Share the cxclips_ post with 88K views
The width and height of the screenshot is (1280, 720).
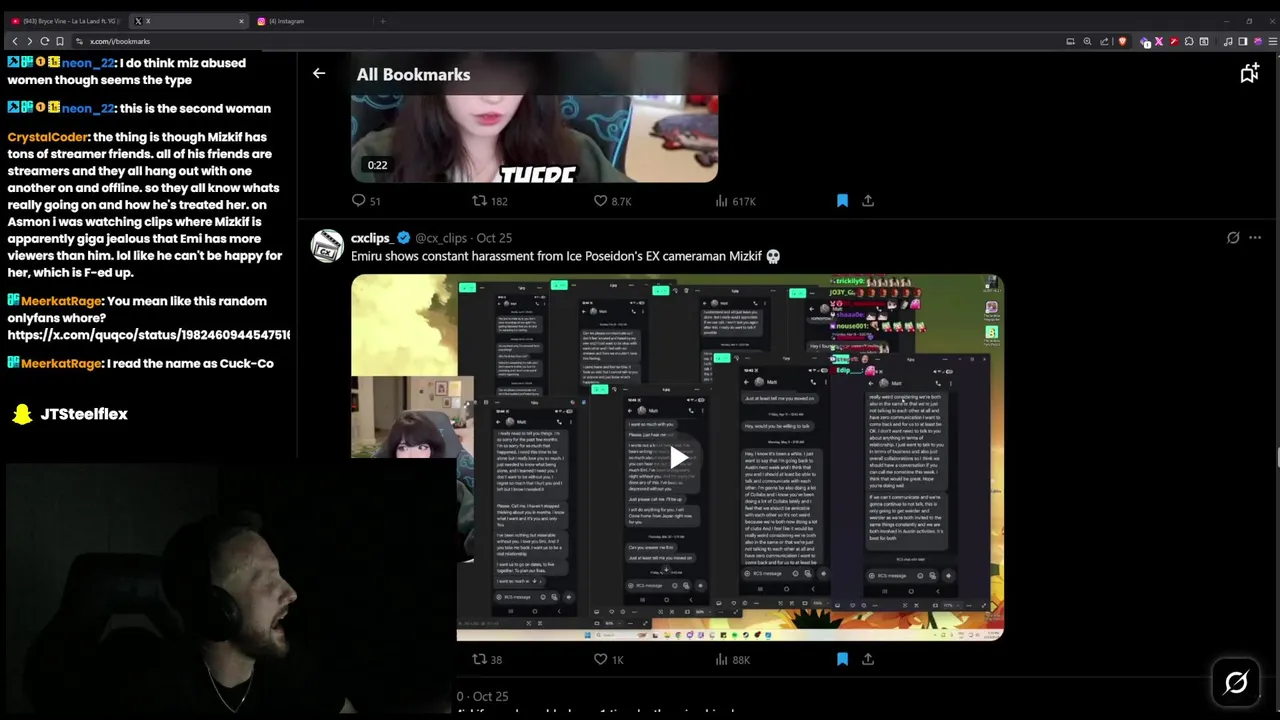pos(868,659)
